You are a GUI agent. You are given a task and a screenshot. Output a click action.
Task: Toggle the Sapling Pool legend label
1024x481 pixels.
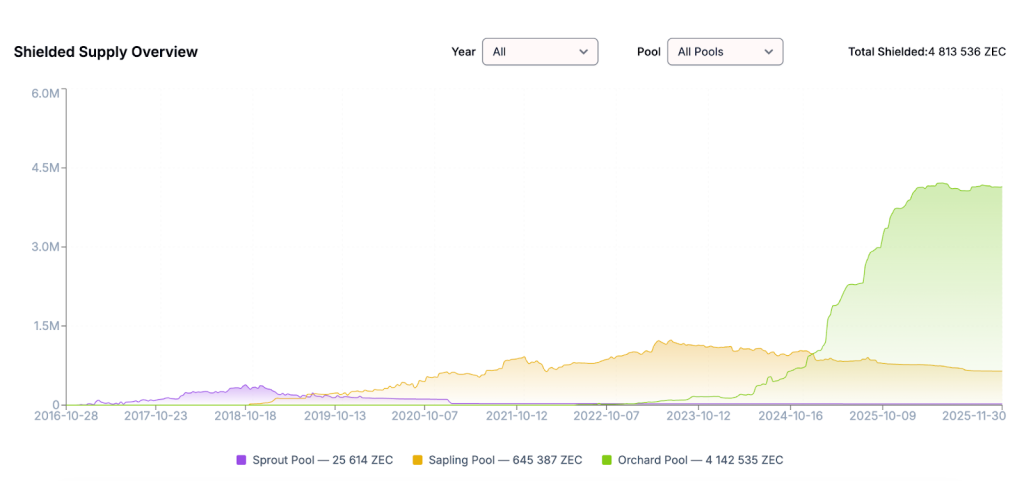(505, 460)
